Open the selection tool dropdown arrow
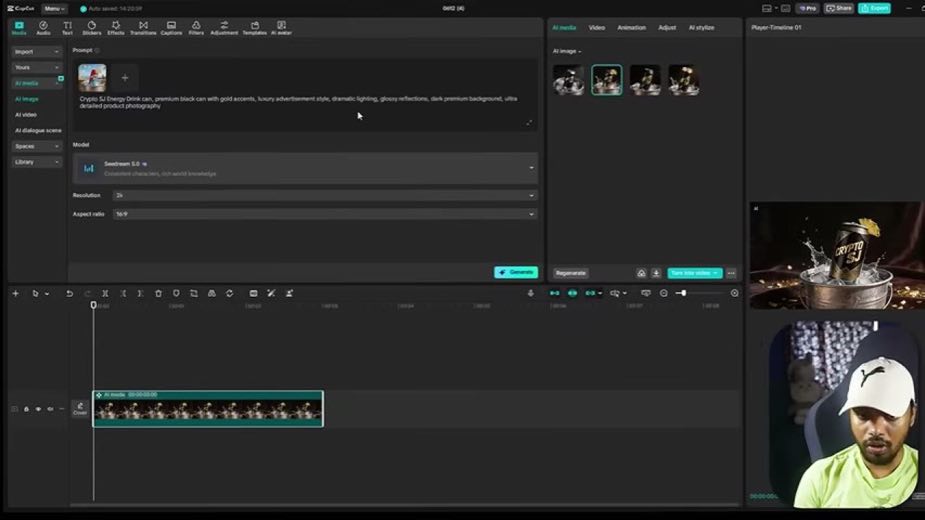925x520 pixels. pos(47,293)
